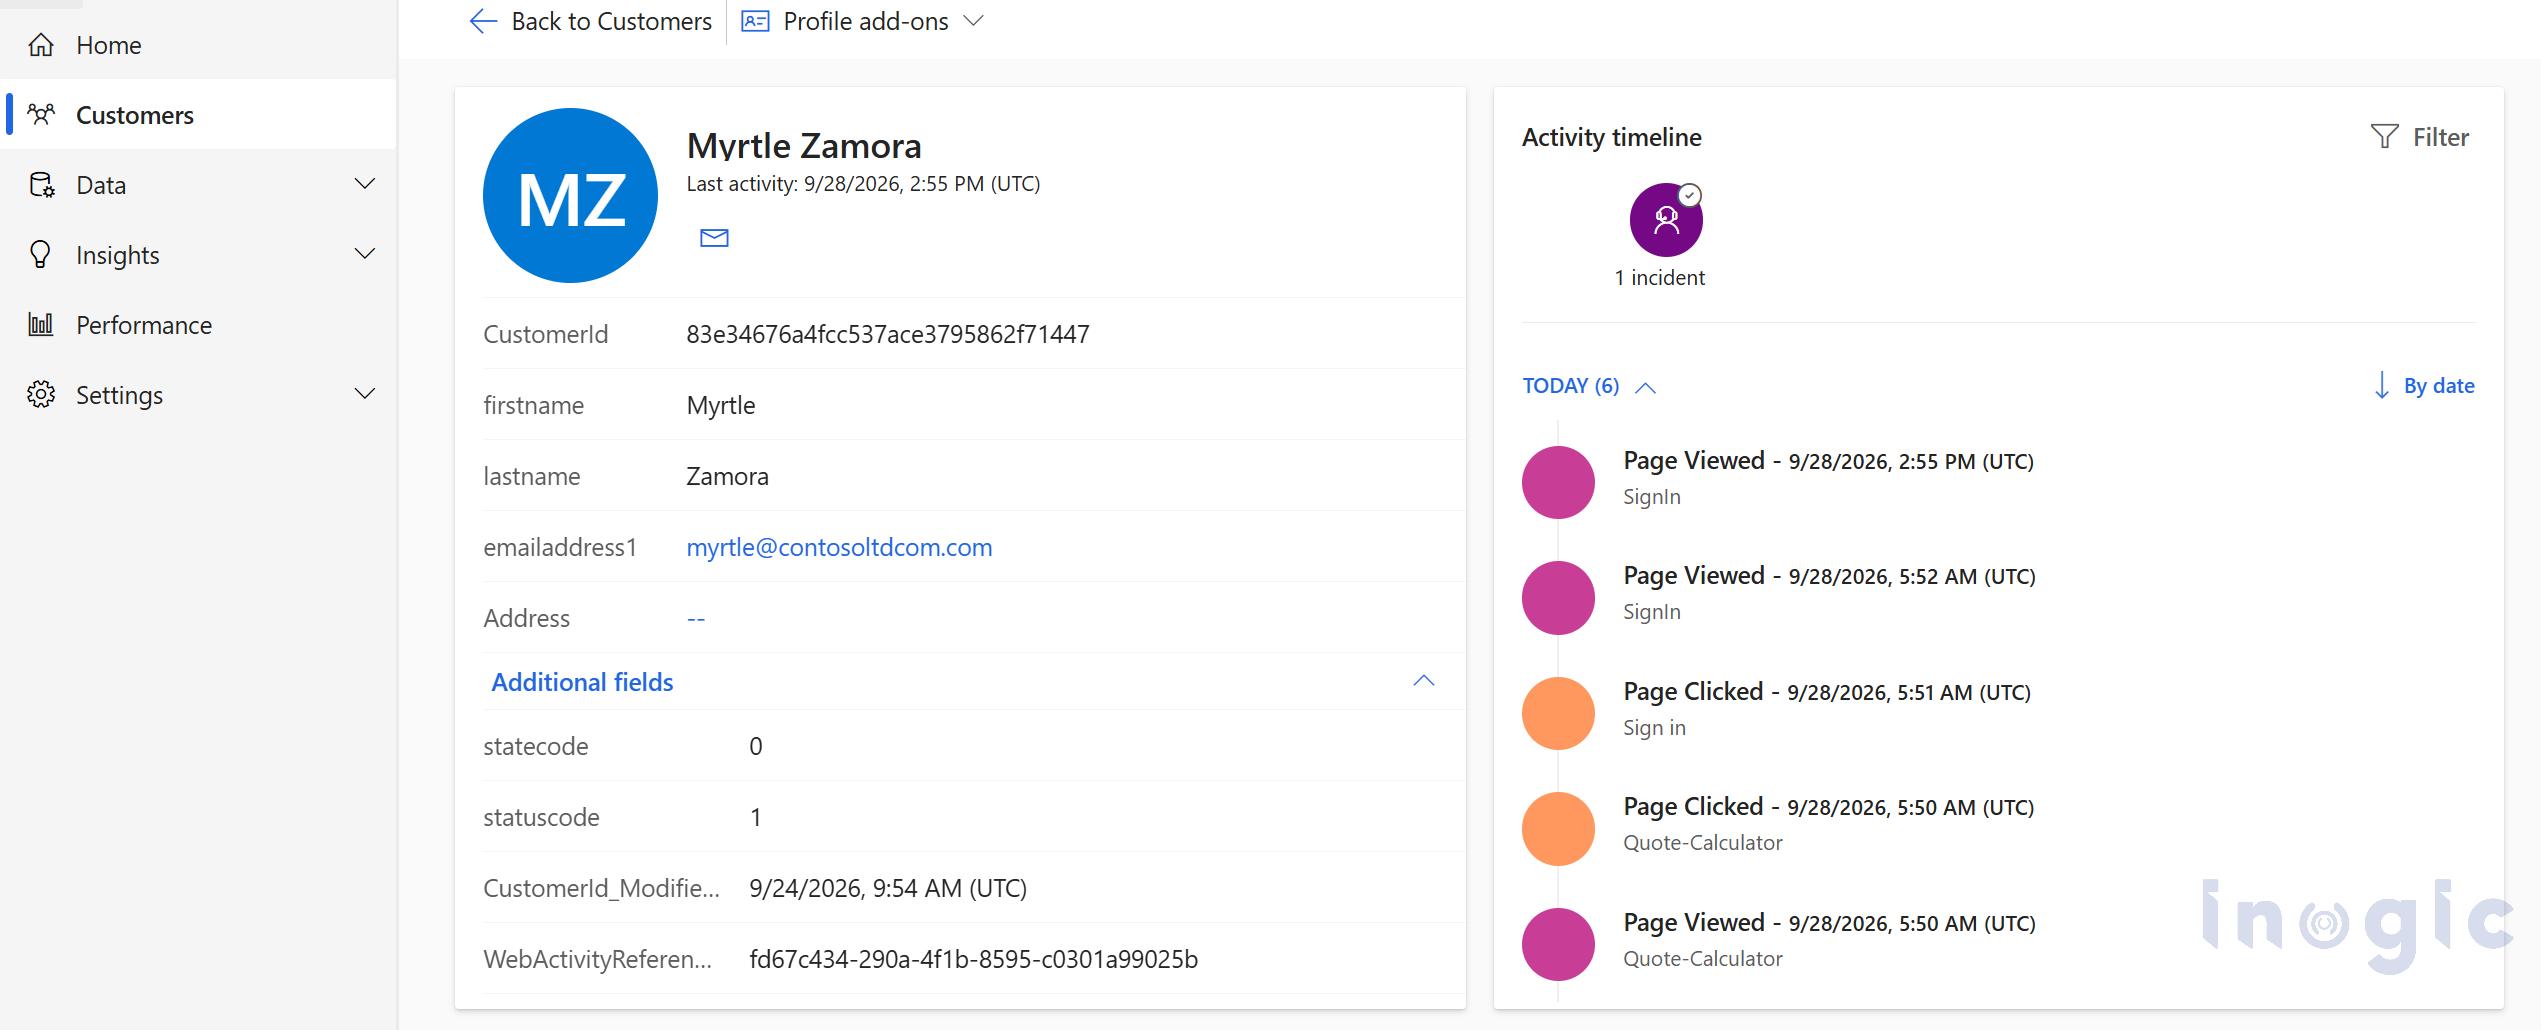This screenshot has width=2541, height=1030.
Task: Click the CustomerId value 83e34676a4fcc537ace3795862f71447
Action: tap(887, 334)
